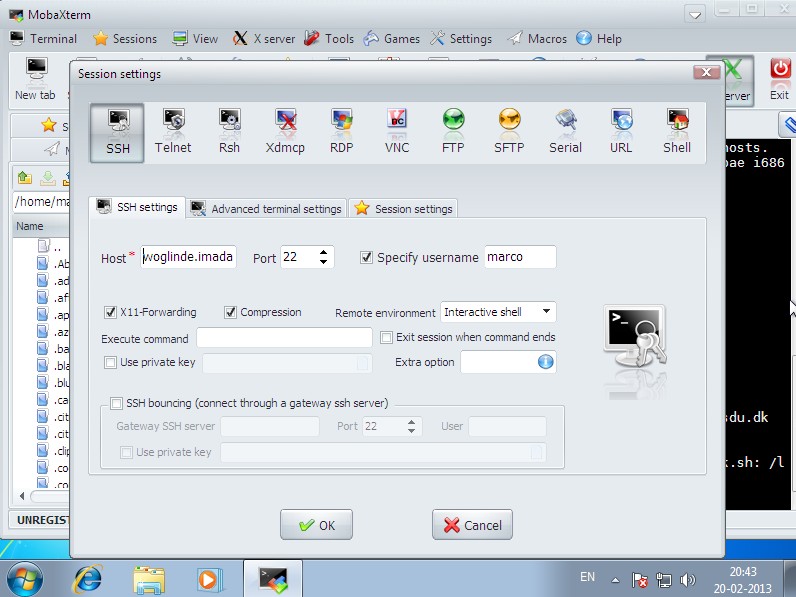Enable SSH bouncing checkbox
Viewport: 796px width, 597px height.
[116, 403]
